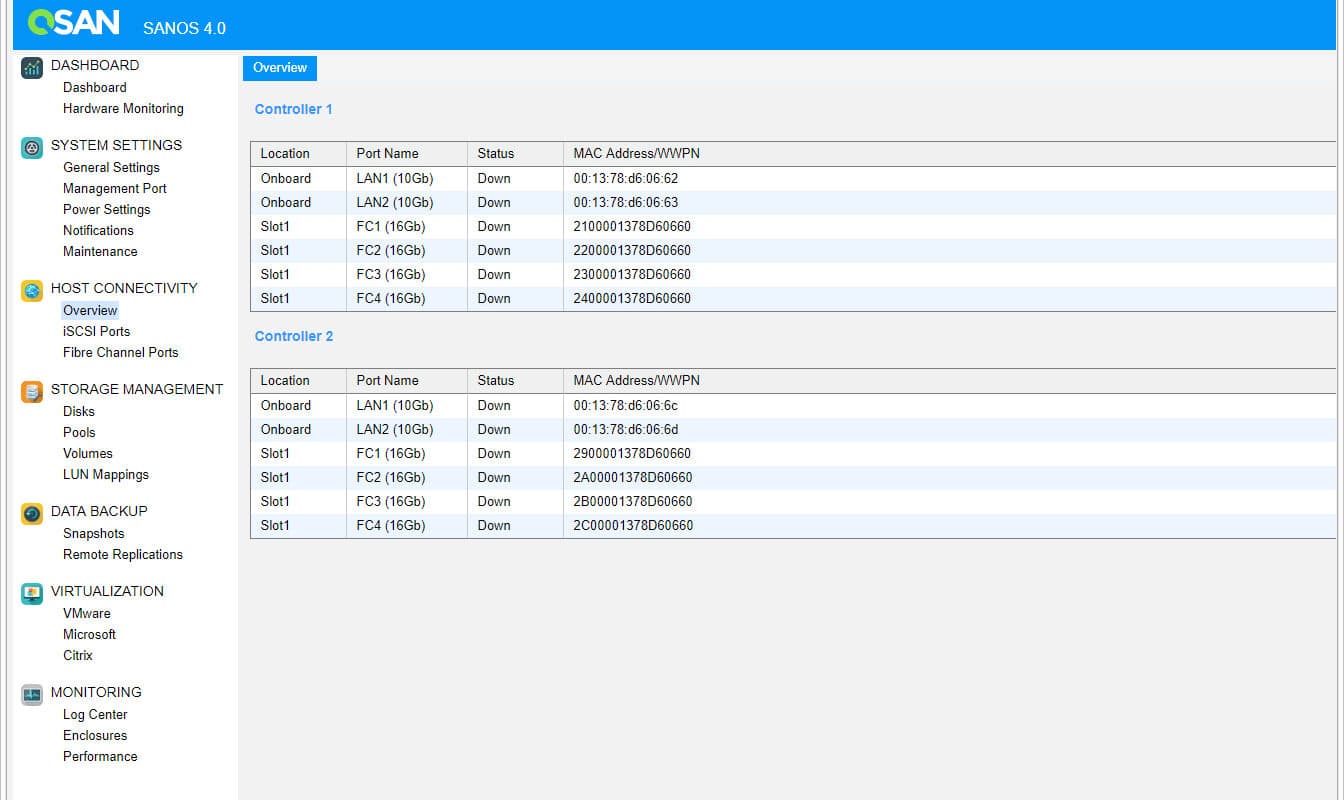Open the Microsoft virtualization page
Screen dimensions: 1344x800
pyautogui.click(x=89, y=634)
